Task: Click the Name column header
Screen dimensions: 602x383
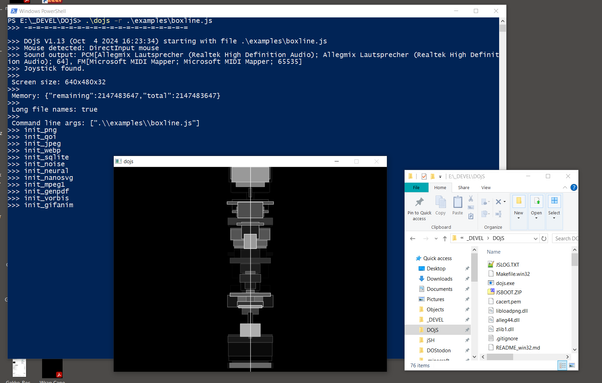Action: pyautogui.click(x=493, y=252)
